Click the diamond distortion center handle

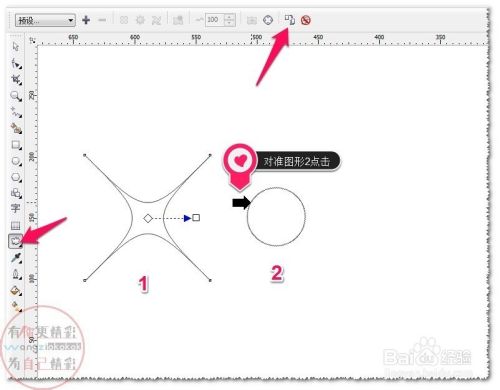pyautogui.click(x=148, y=218)
